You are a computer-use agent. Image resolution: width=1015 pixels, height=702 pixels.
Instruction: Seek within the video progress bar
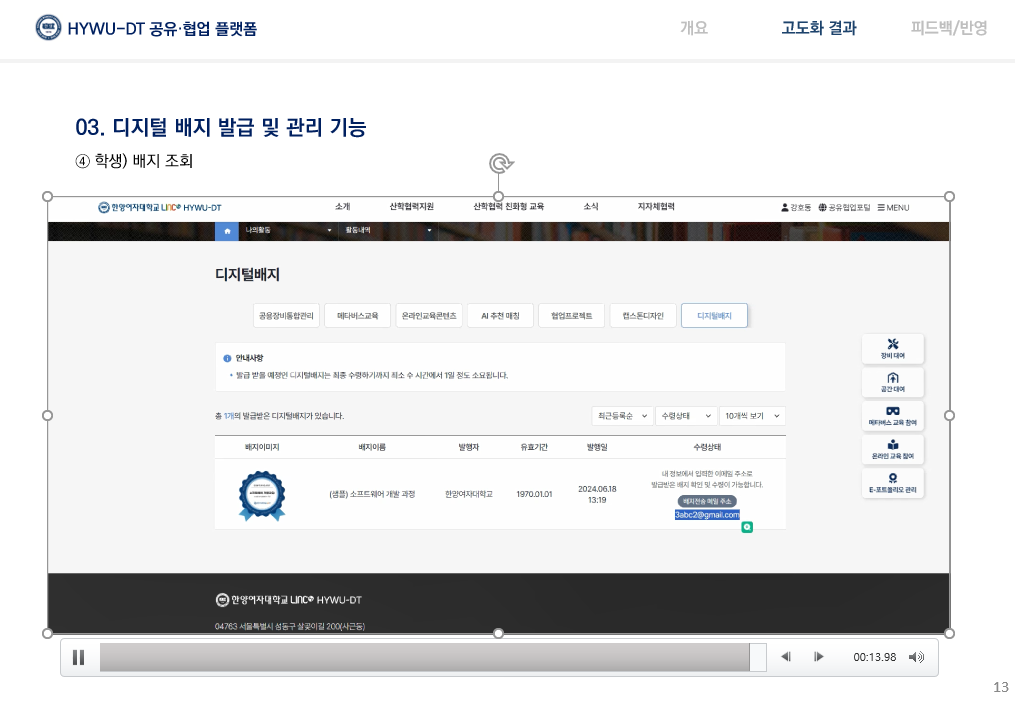pos(432,657)
